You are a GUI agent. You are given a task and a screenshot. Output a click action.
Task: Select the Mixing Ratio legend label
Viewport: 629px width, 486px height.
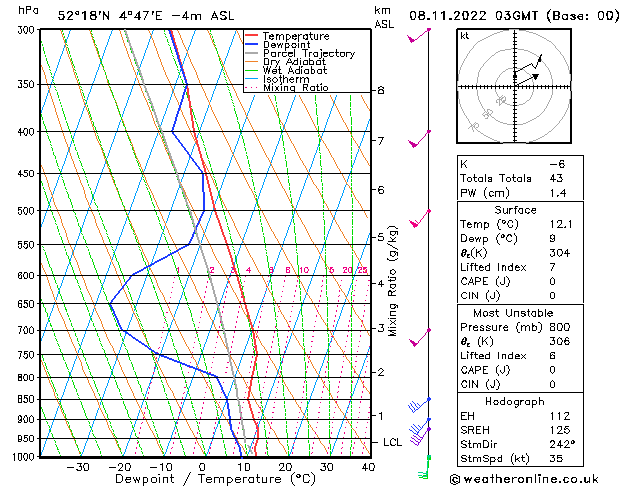pyautogui.click(x=296, y=87)
